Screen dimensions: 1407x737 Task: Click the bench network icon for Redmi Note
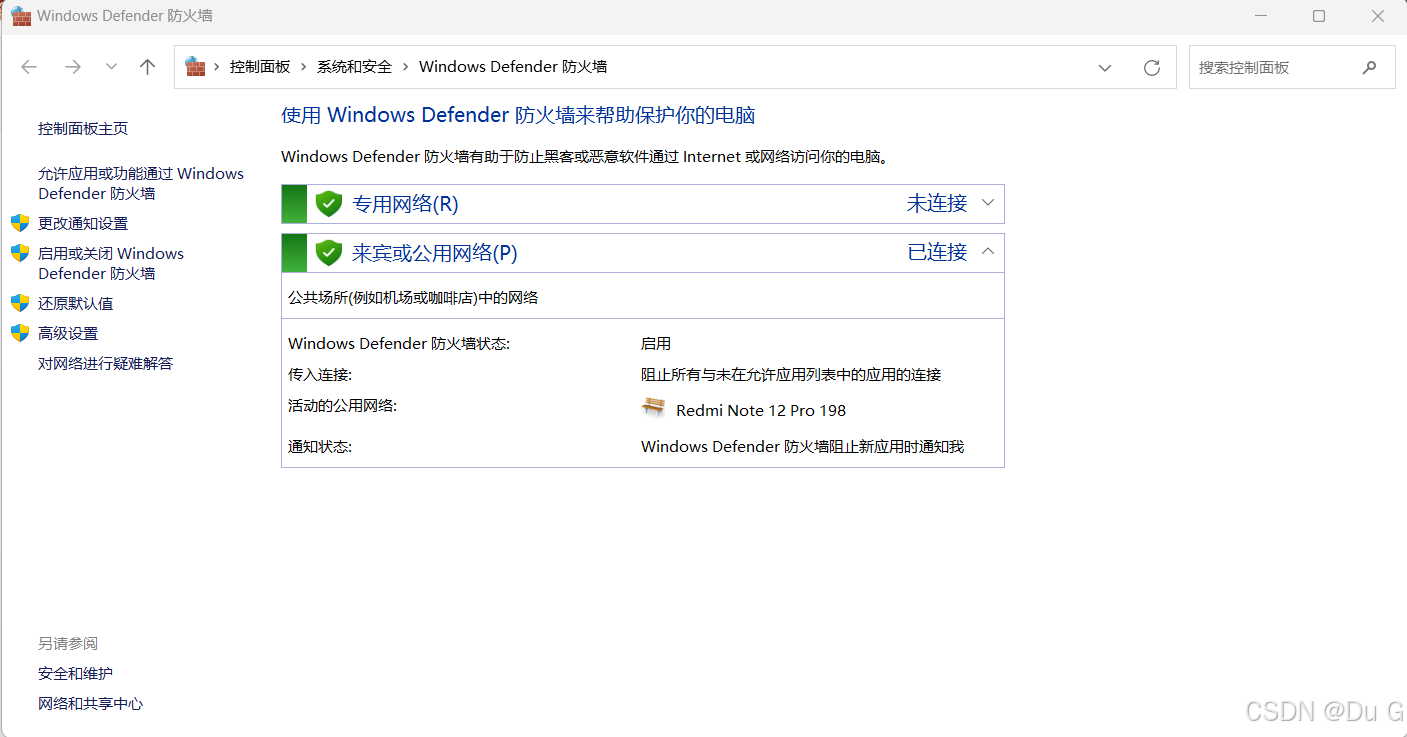(x=653, y=408)
